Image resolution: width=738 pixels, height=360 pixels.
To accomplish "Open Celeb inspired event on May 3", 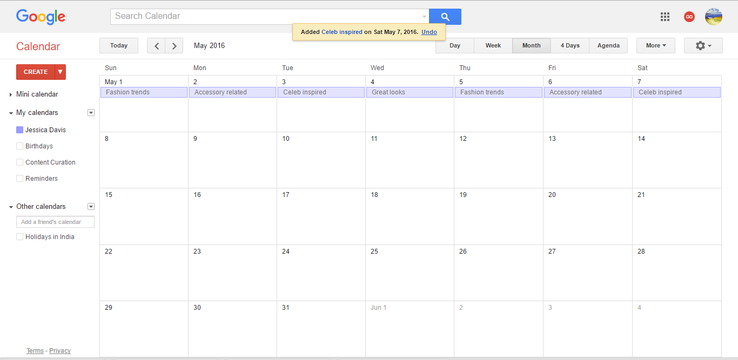I will [x=321, y=92].
